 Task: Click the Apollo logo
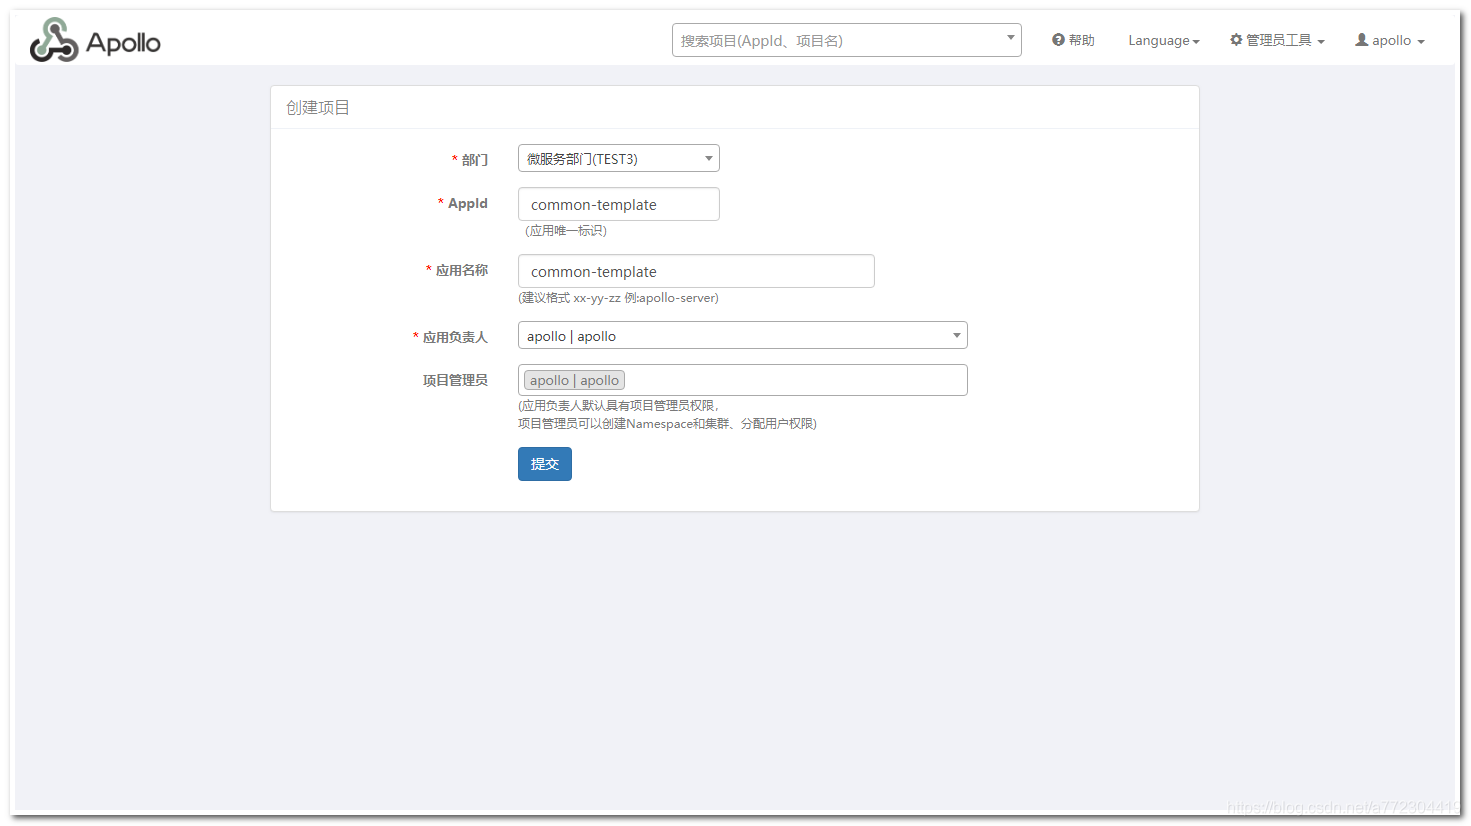94,39
